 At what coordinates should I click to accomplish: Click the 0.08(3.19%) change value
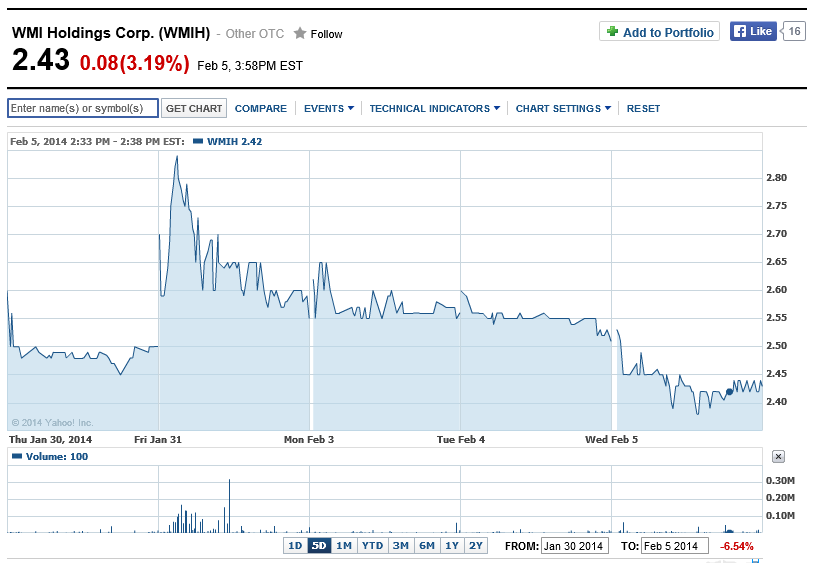pyautogui.click(x=135, y=63)
